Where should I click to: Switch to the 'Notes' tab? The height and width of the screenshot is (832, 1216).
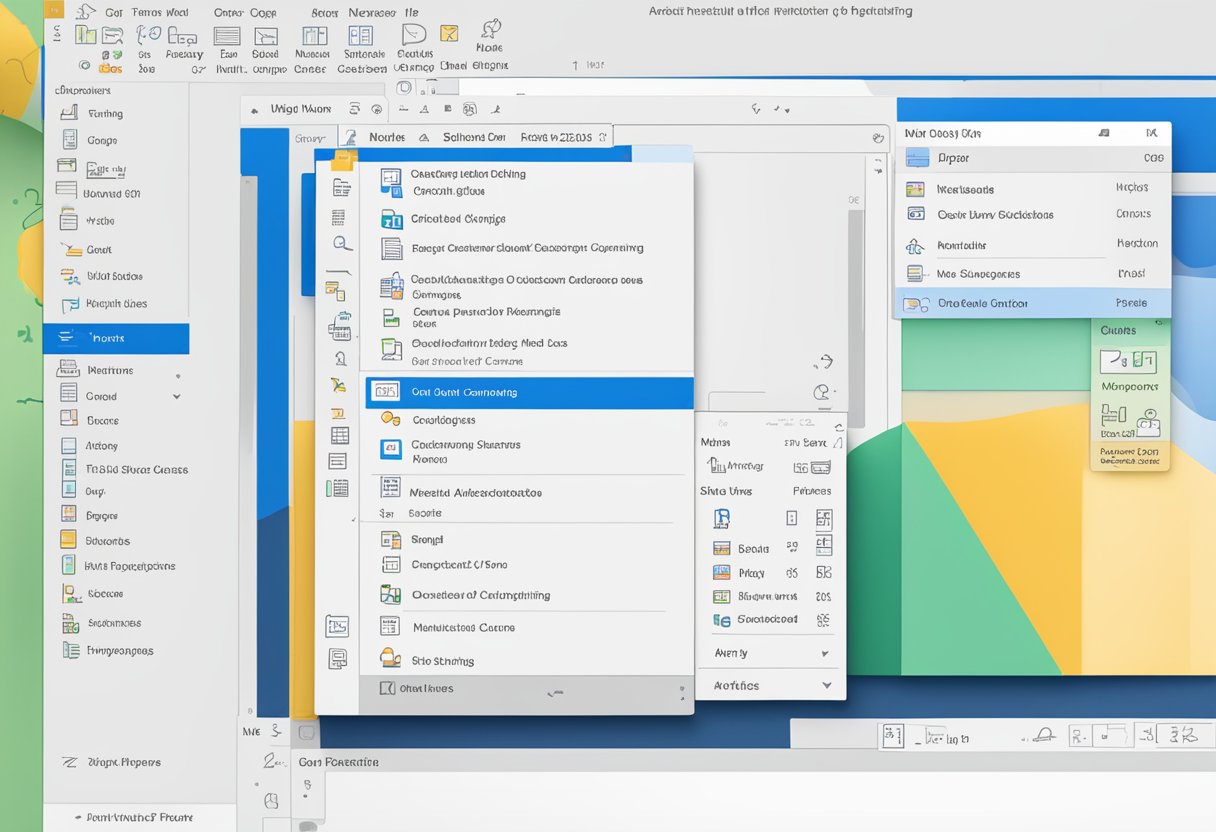click(387, 137)
